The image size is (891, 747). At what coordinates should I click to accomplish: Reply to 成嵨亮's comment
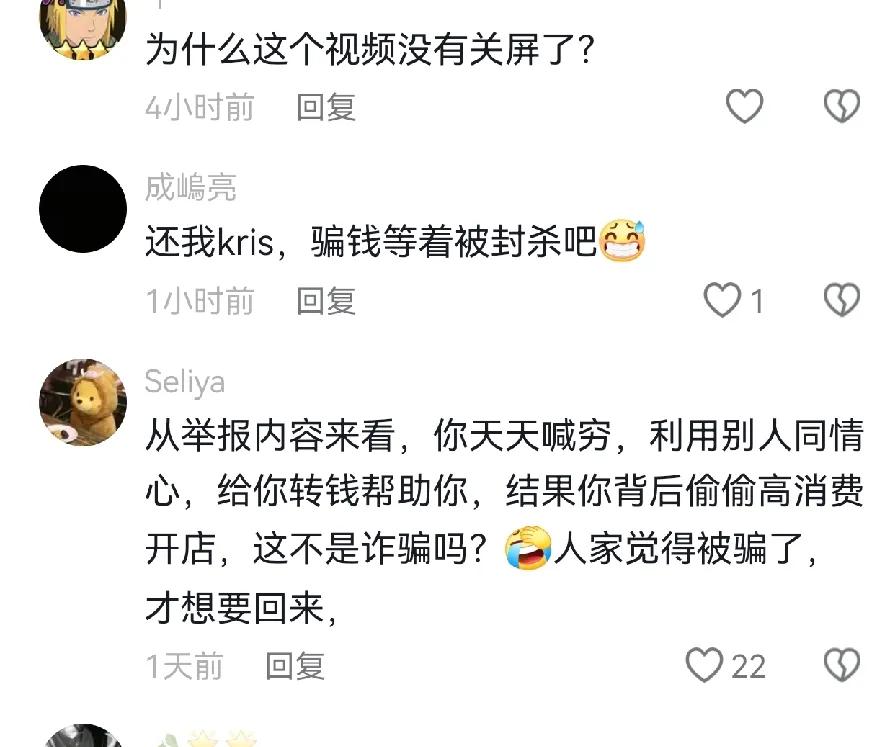(x=326, y=301)
